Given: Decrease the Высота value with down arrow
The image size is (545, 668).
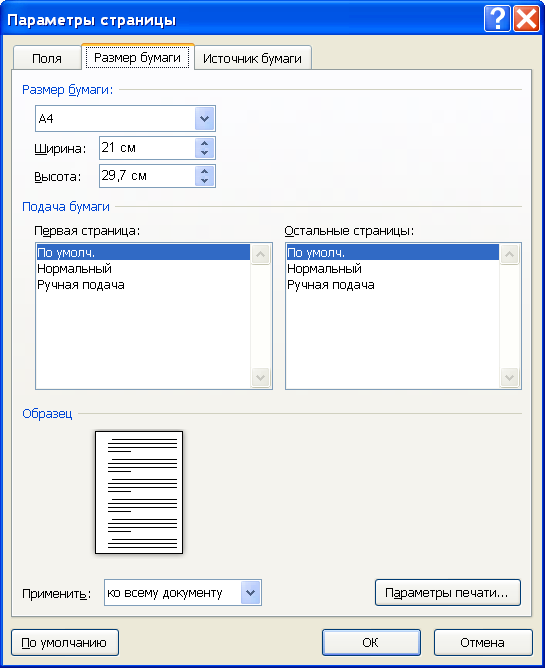Looking at the screenshot, I should pos(205,181).
